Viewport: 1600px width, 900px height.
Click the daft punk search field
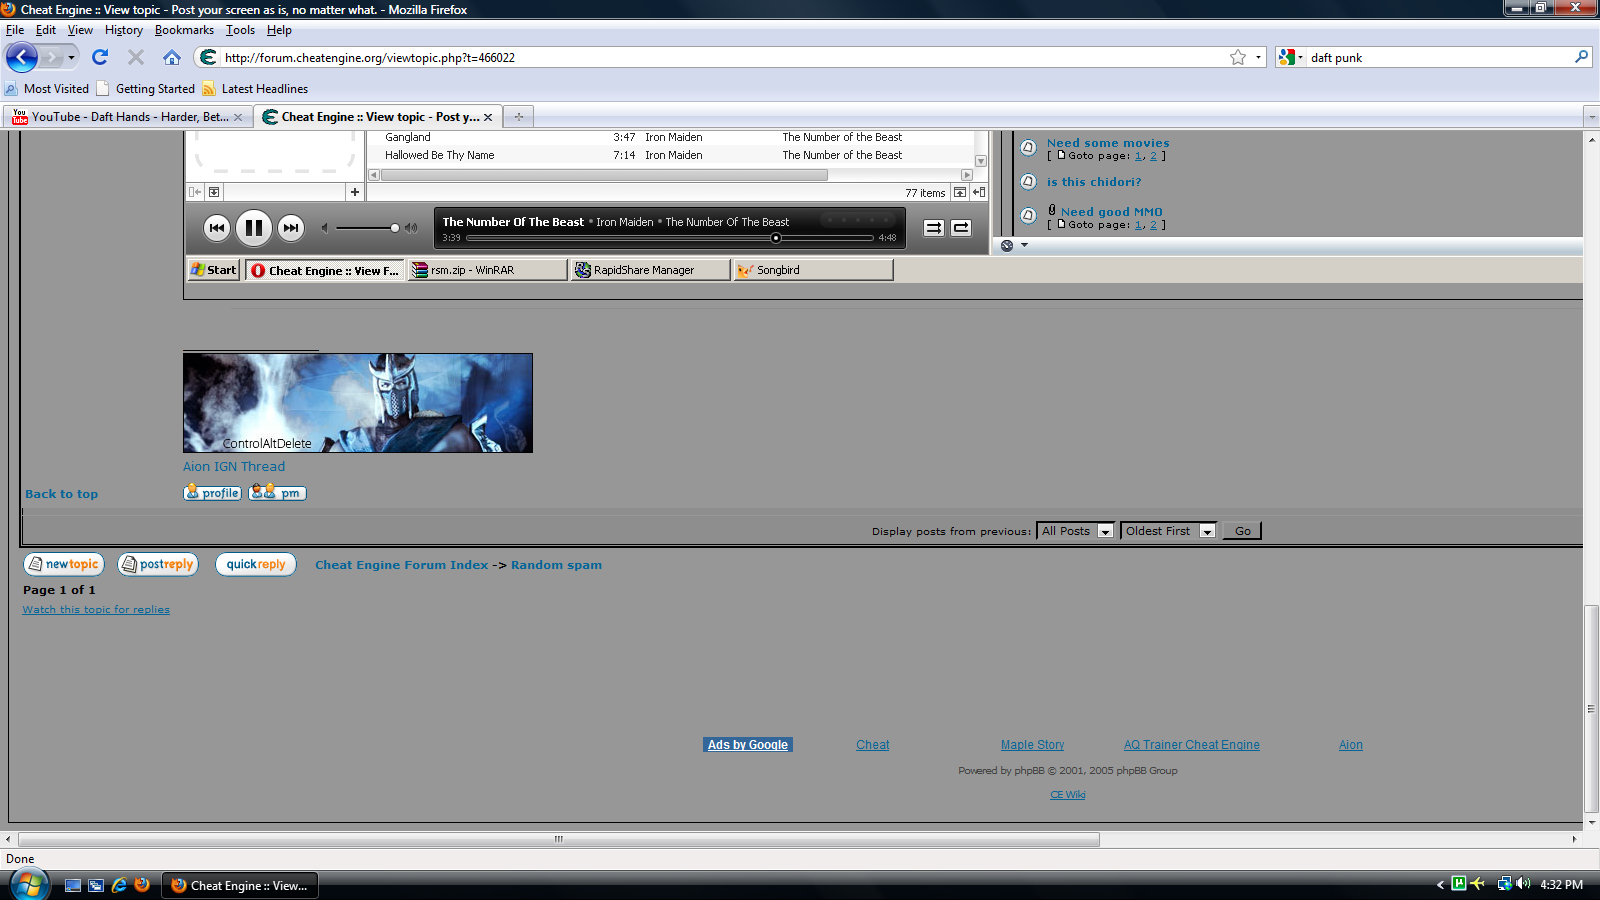coord(1438,57)
